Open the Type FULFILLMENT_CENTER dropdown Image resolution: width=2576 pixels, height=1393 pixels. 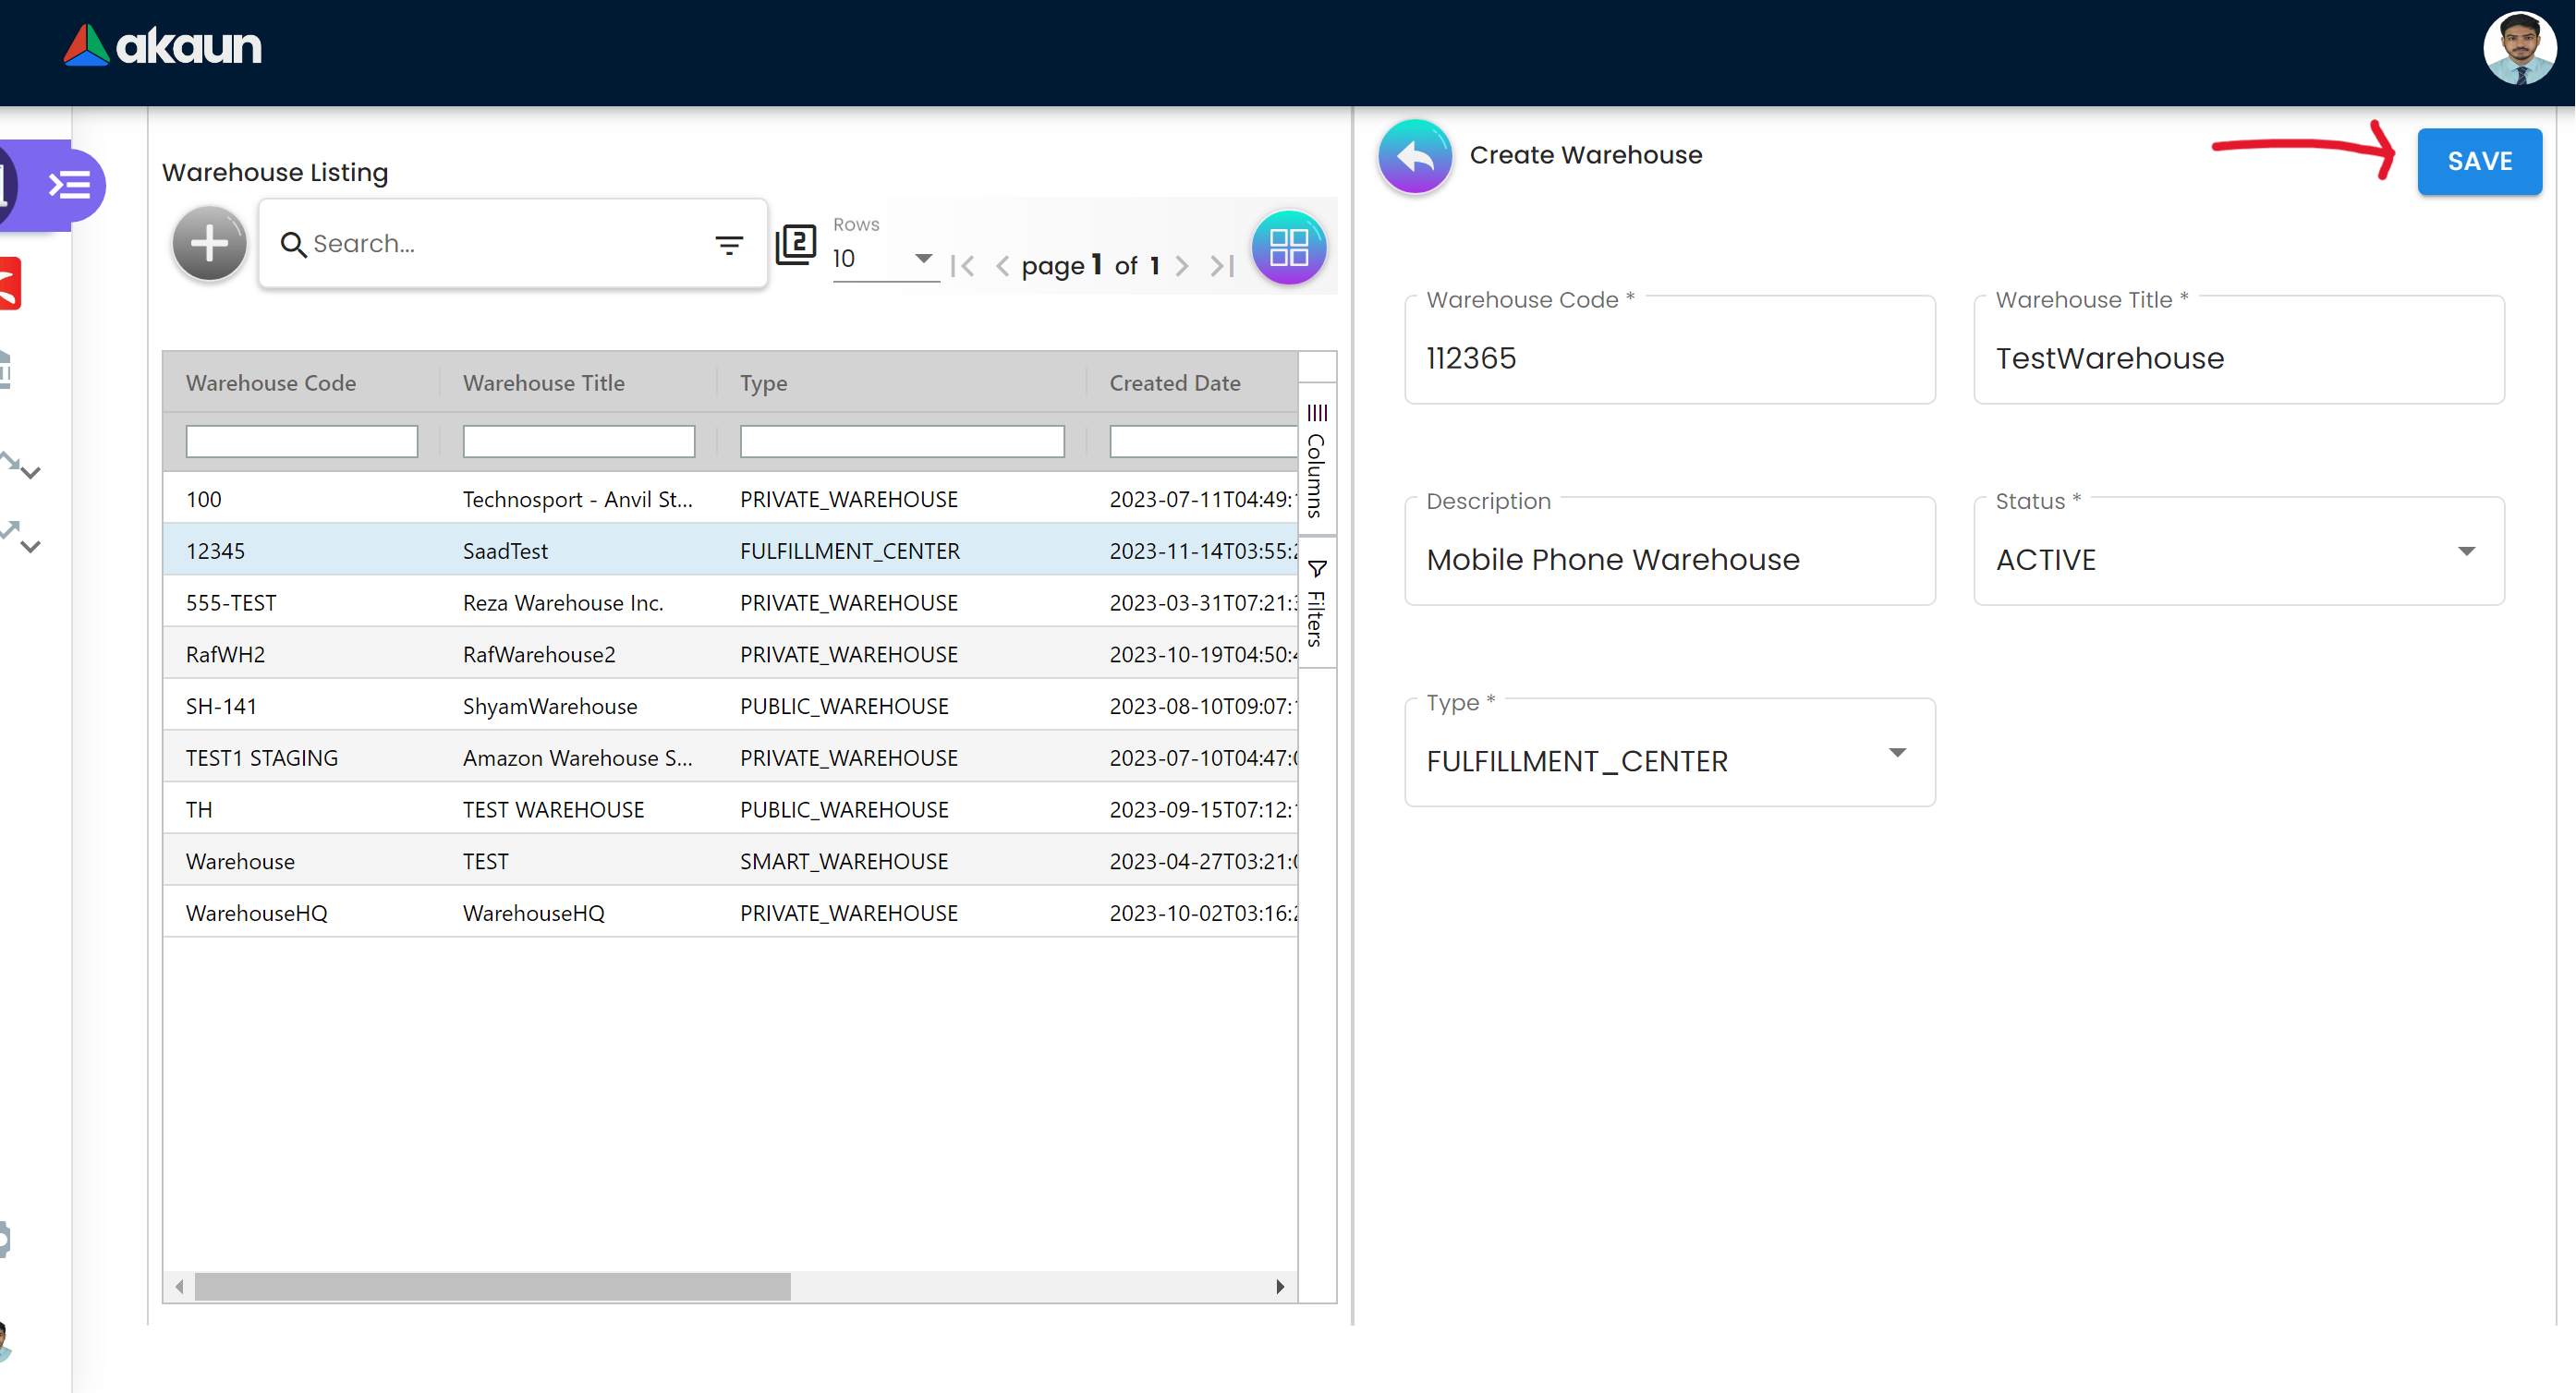(1668, 760)
